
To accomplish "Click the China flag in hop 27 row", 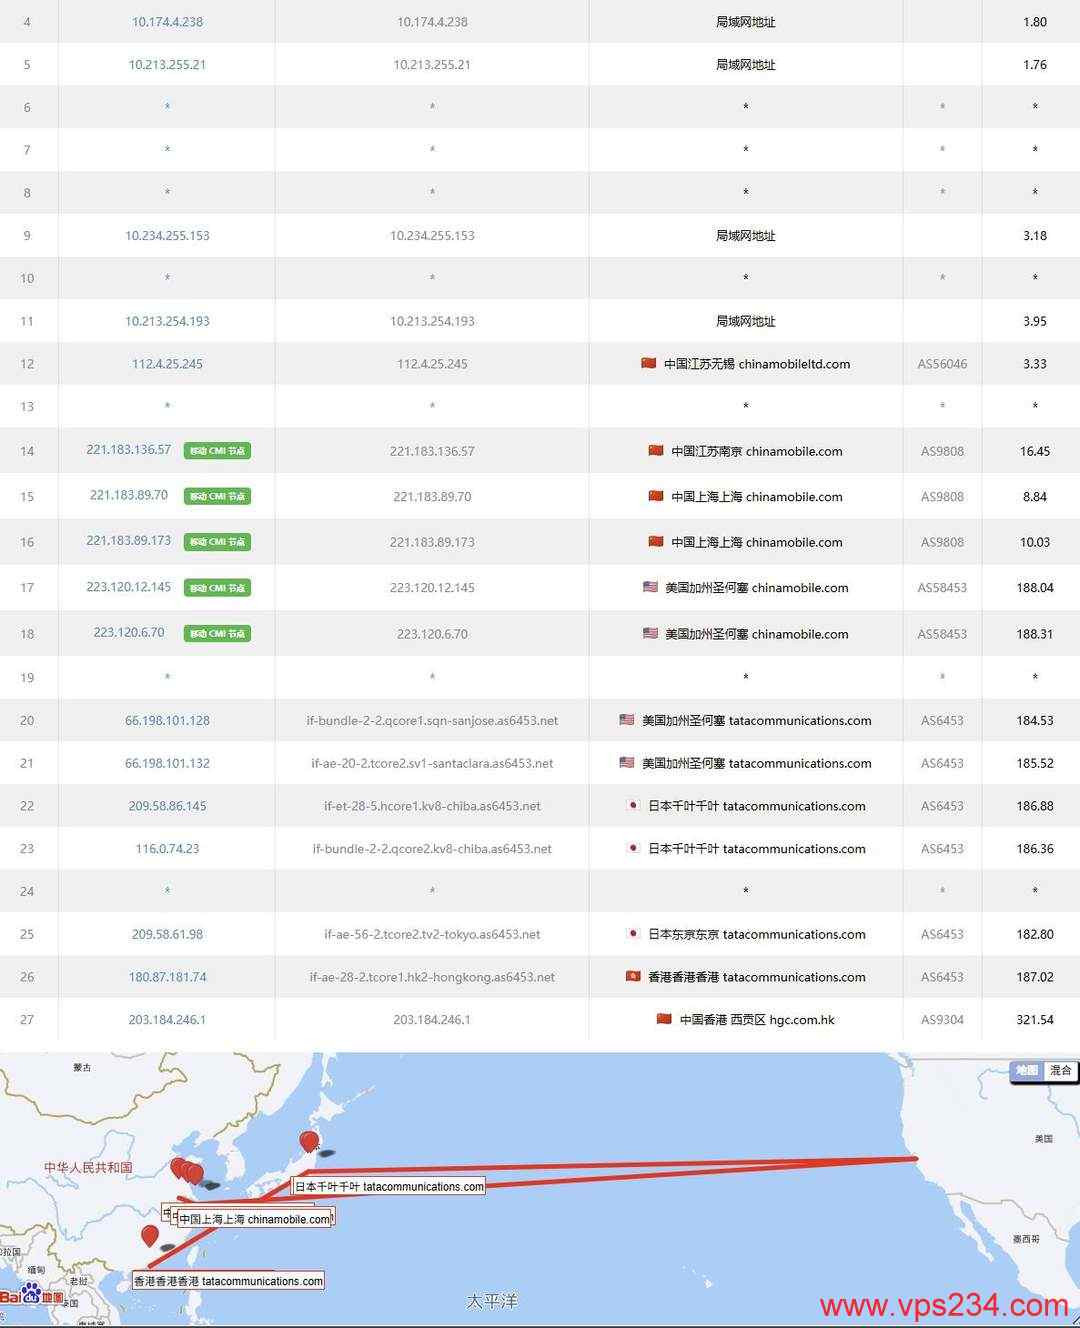I will tap(664, 1019).
